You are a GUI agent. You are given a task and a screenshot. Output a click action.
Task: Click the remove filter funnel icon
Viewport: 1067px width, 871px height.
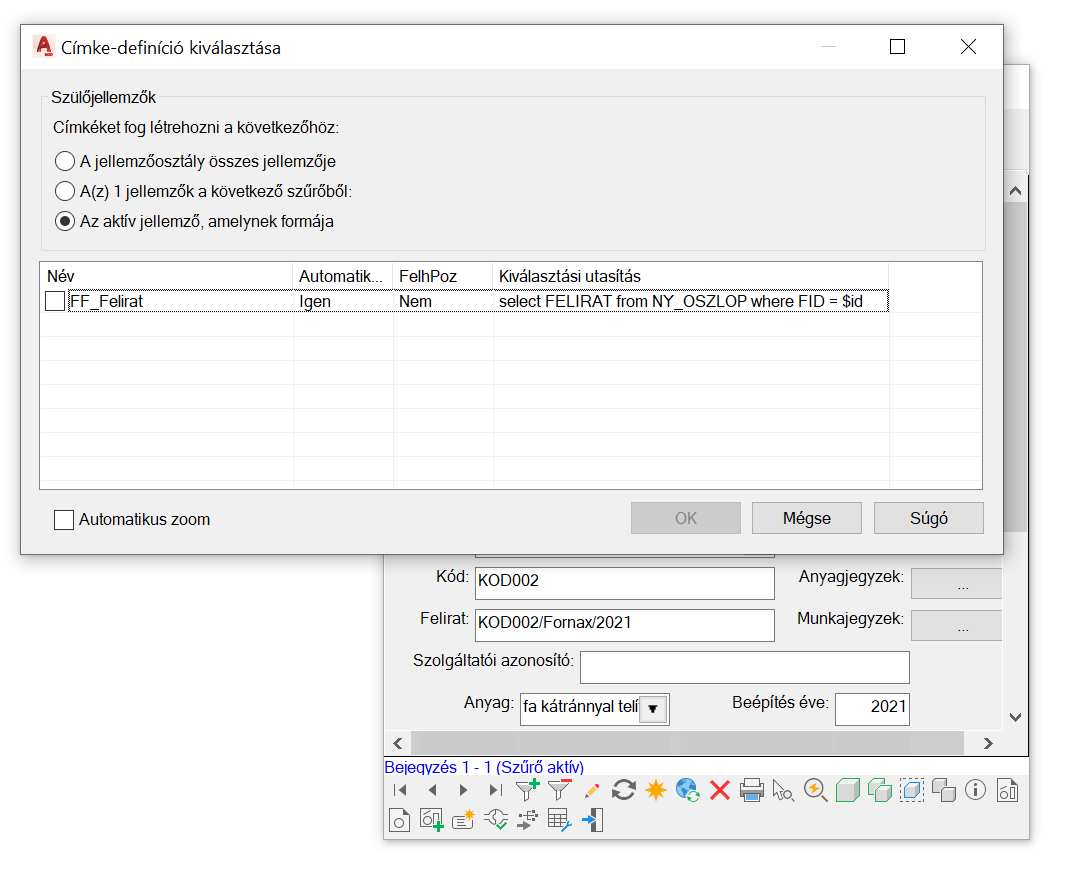pos(559,790)
